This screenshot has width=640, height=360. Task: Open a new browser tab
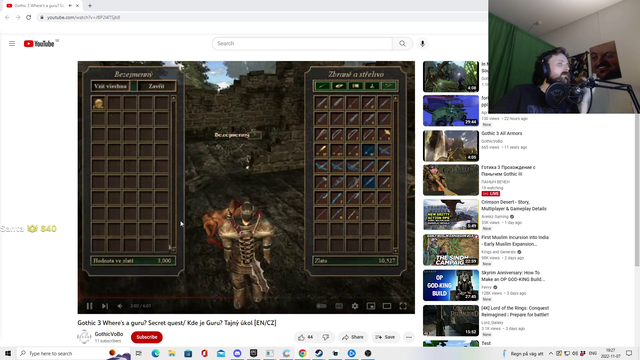tap(90, 6)
